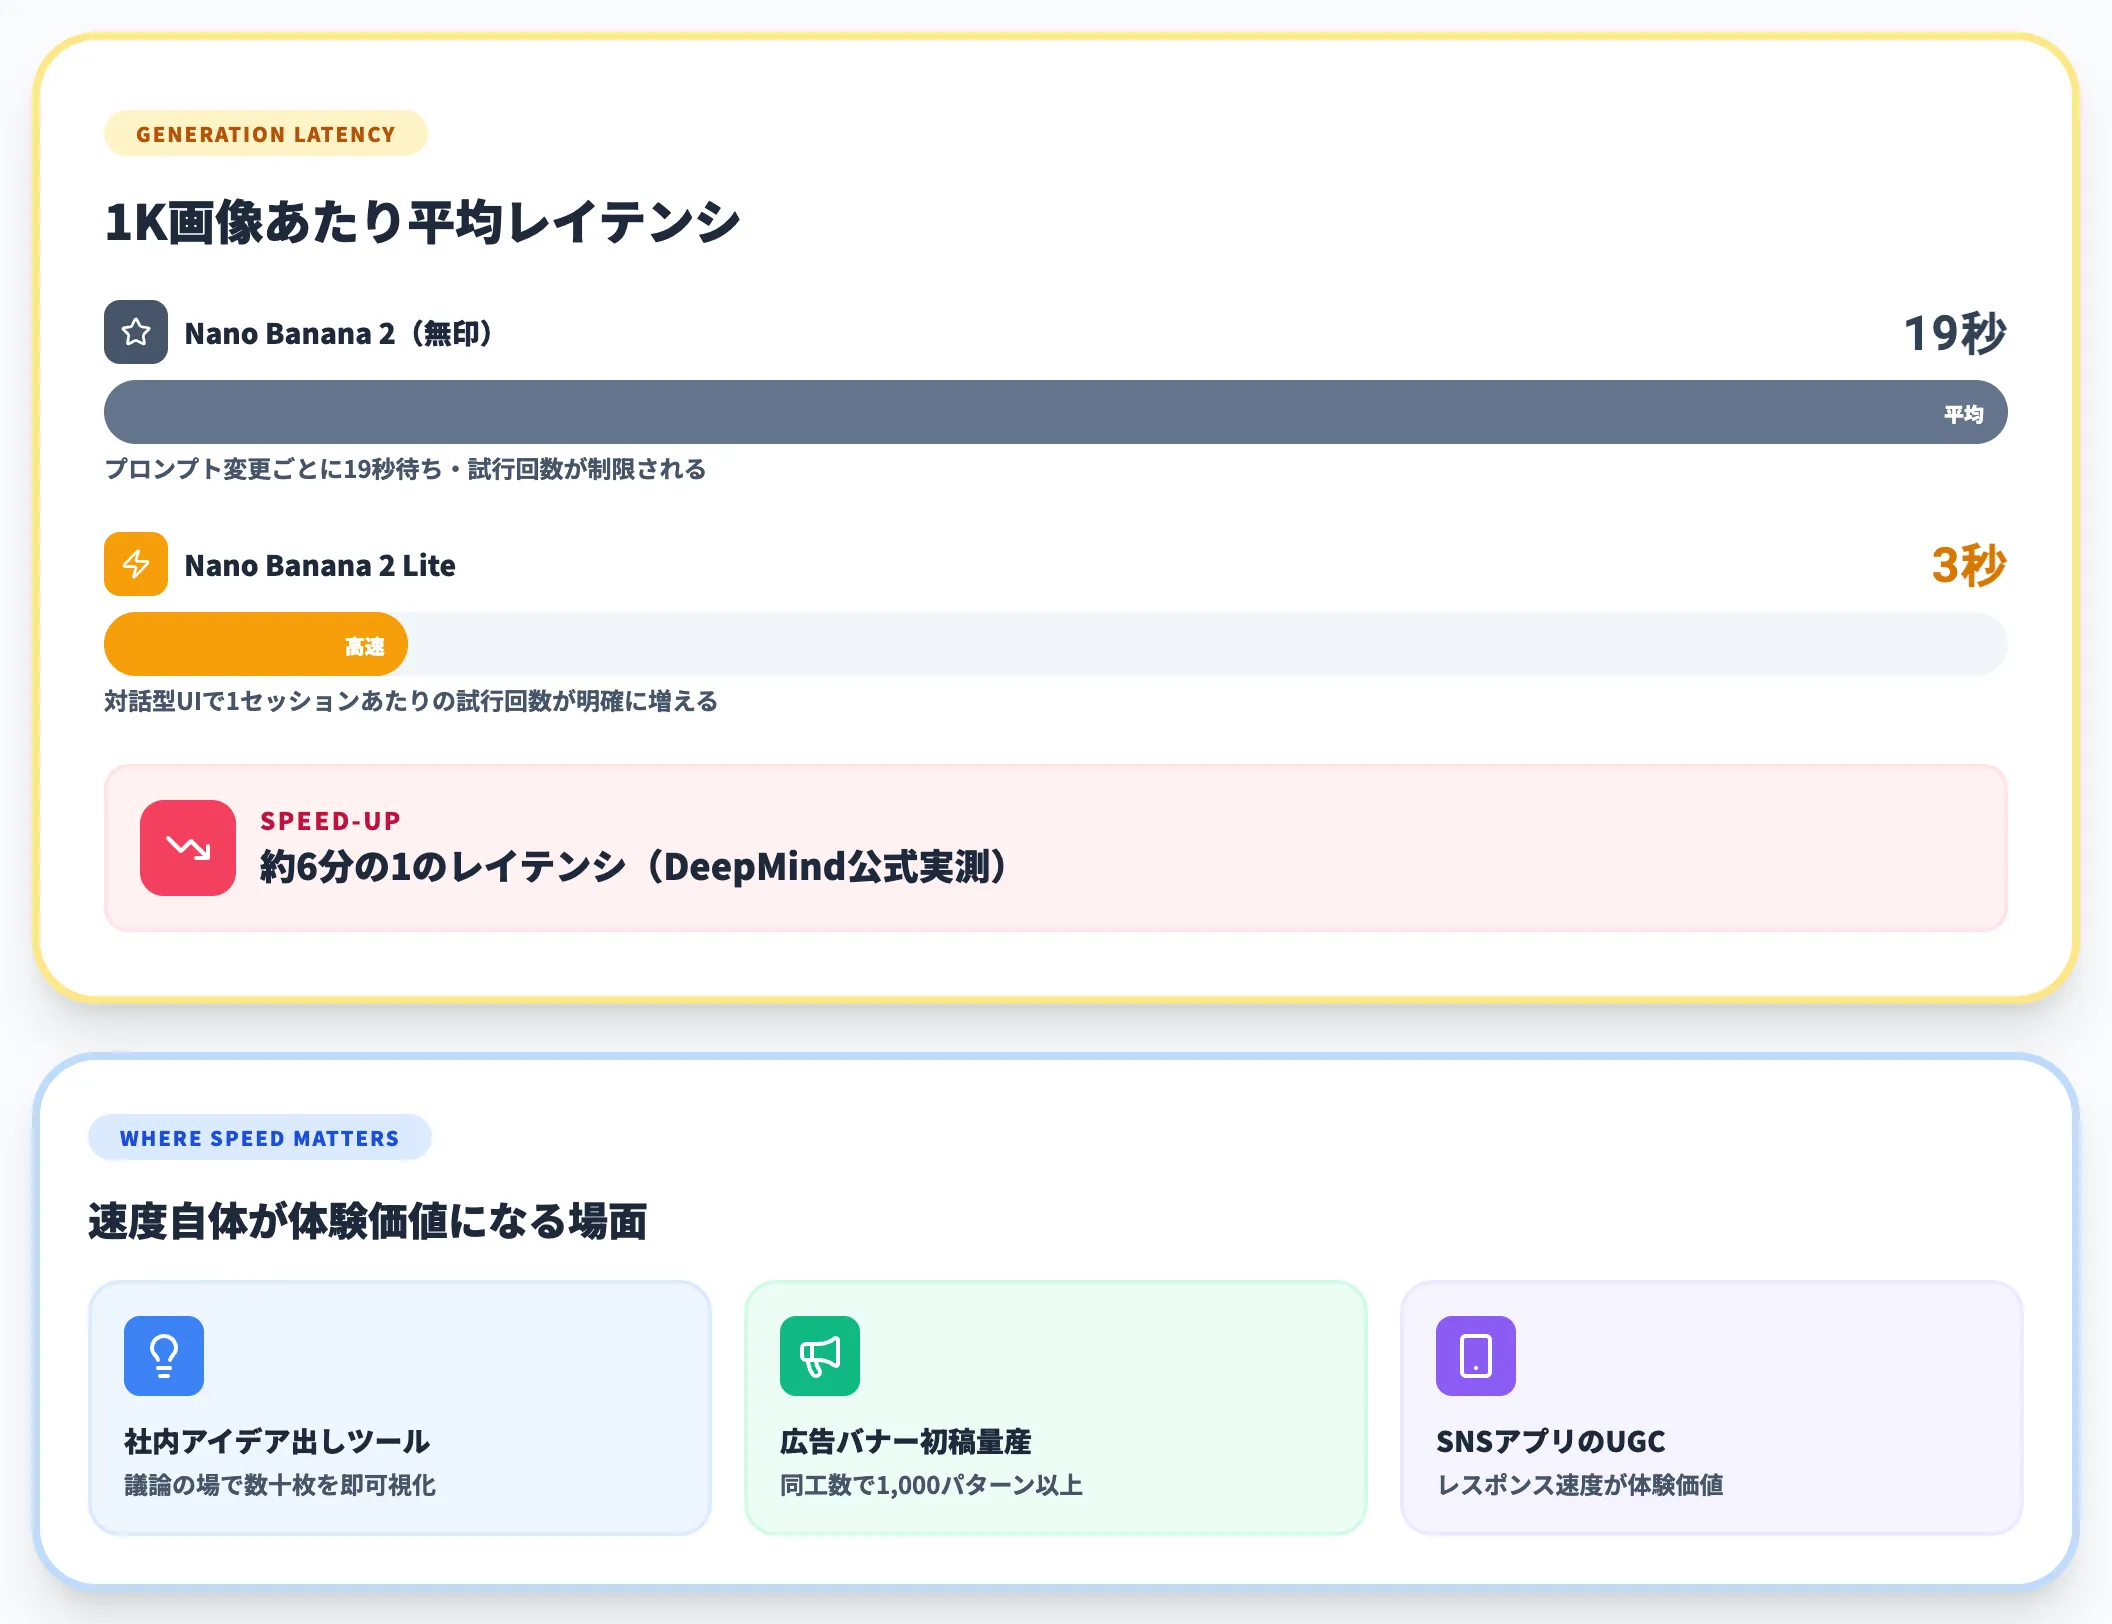Image resolution: width=2112 pixels, height=1624 pixels.
Task: Click the SNSアプリのUGC title
Action: [1551, 1441]
